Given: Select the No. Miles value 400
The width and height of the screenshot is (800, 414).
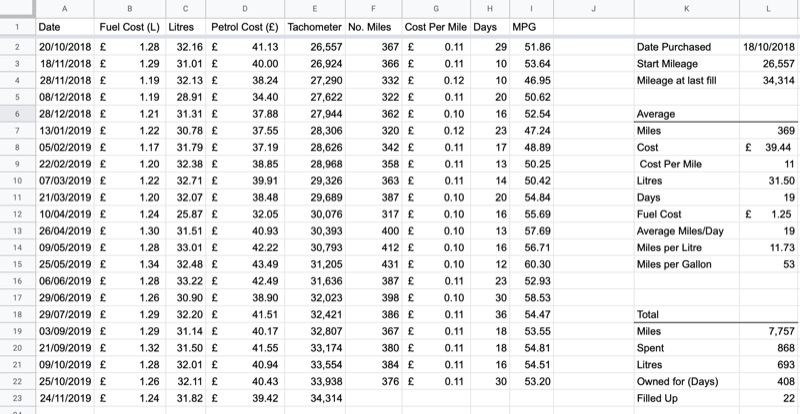Looking at the screenshot, I should 373,231.
